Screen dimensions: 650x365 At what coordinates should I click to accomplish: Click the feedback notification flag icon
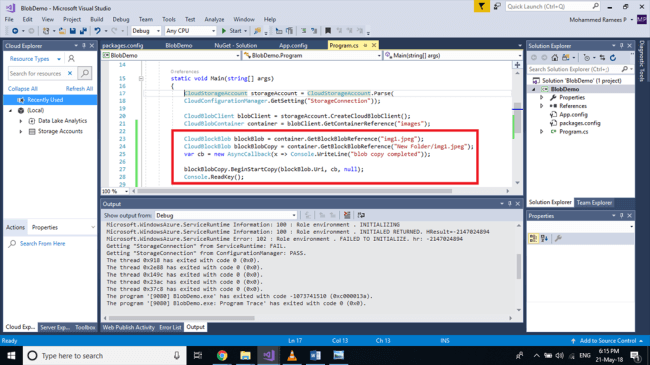click(x=482, y=6)
